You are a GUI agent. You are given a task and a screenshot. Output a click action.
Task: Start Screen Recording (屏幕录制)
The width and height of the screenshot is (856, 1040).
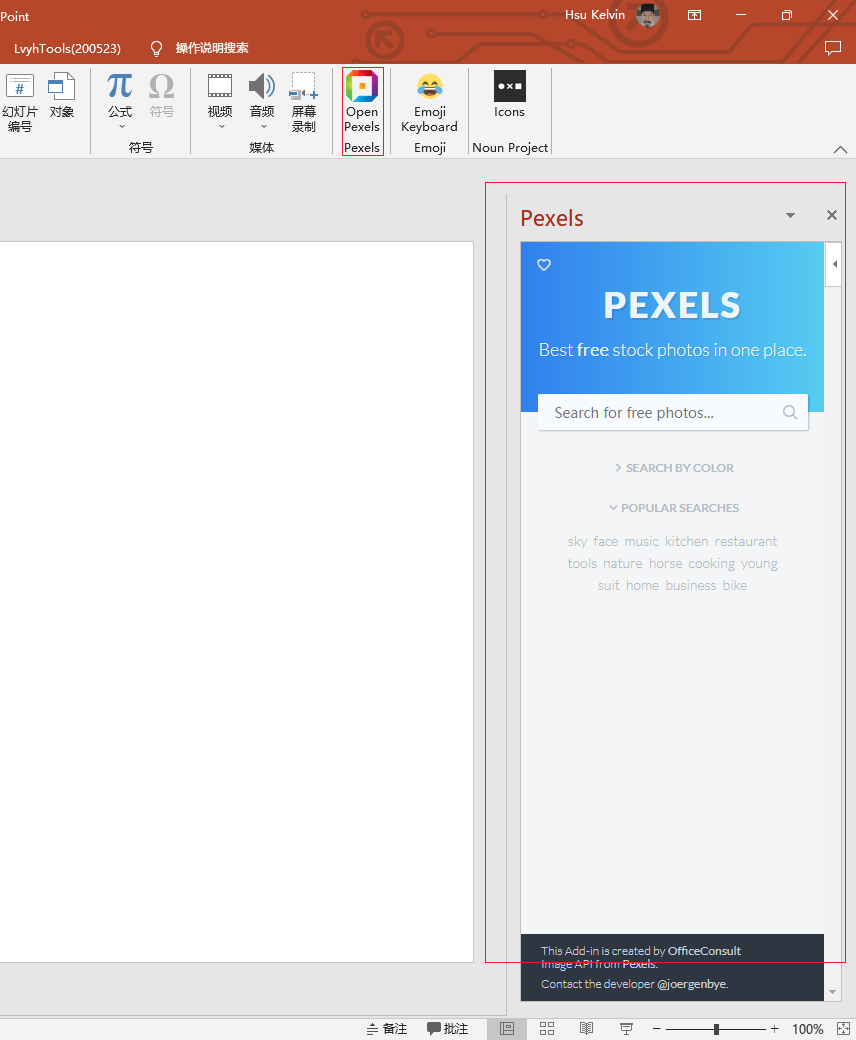coord(304,103)
